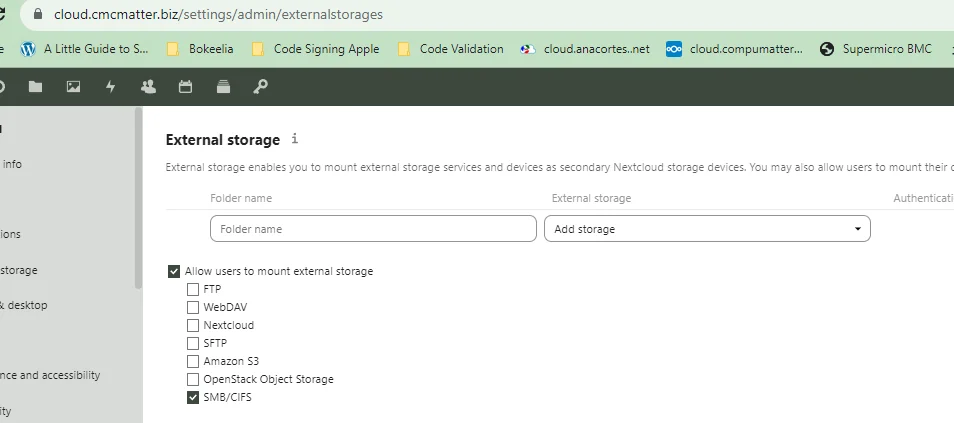Open the Add storage dropdown
Image resolution: width=954 pixels, height=423 pixels.
click(706, 229)
